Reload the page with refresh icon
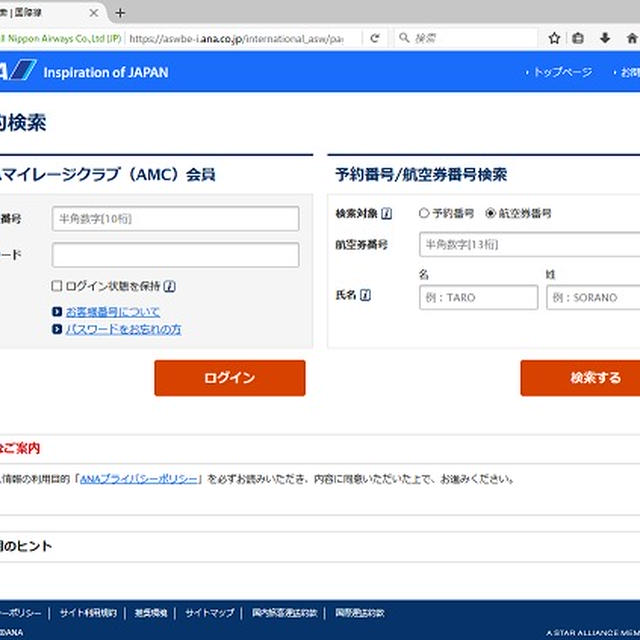 375,38
